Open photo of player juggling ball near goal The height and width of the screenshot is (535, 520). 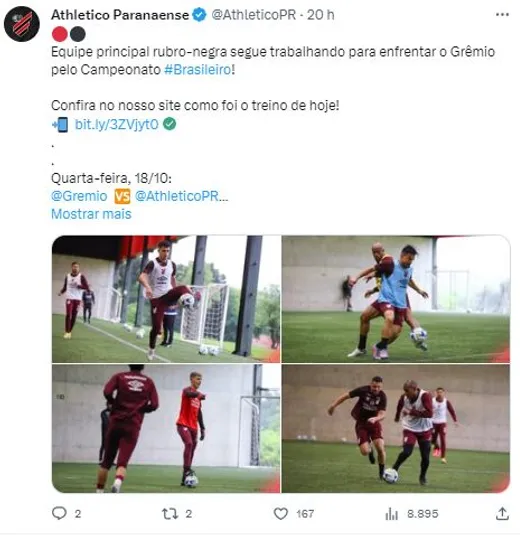166,299
